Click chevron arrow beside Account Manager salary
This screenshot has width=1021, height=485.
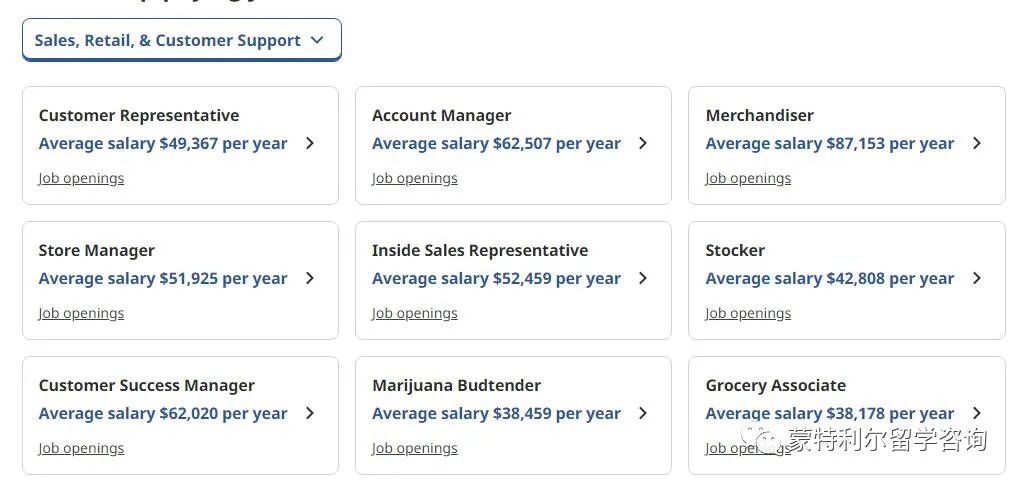(x=643, y=143)
